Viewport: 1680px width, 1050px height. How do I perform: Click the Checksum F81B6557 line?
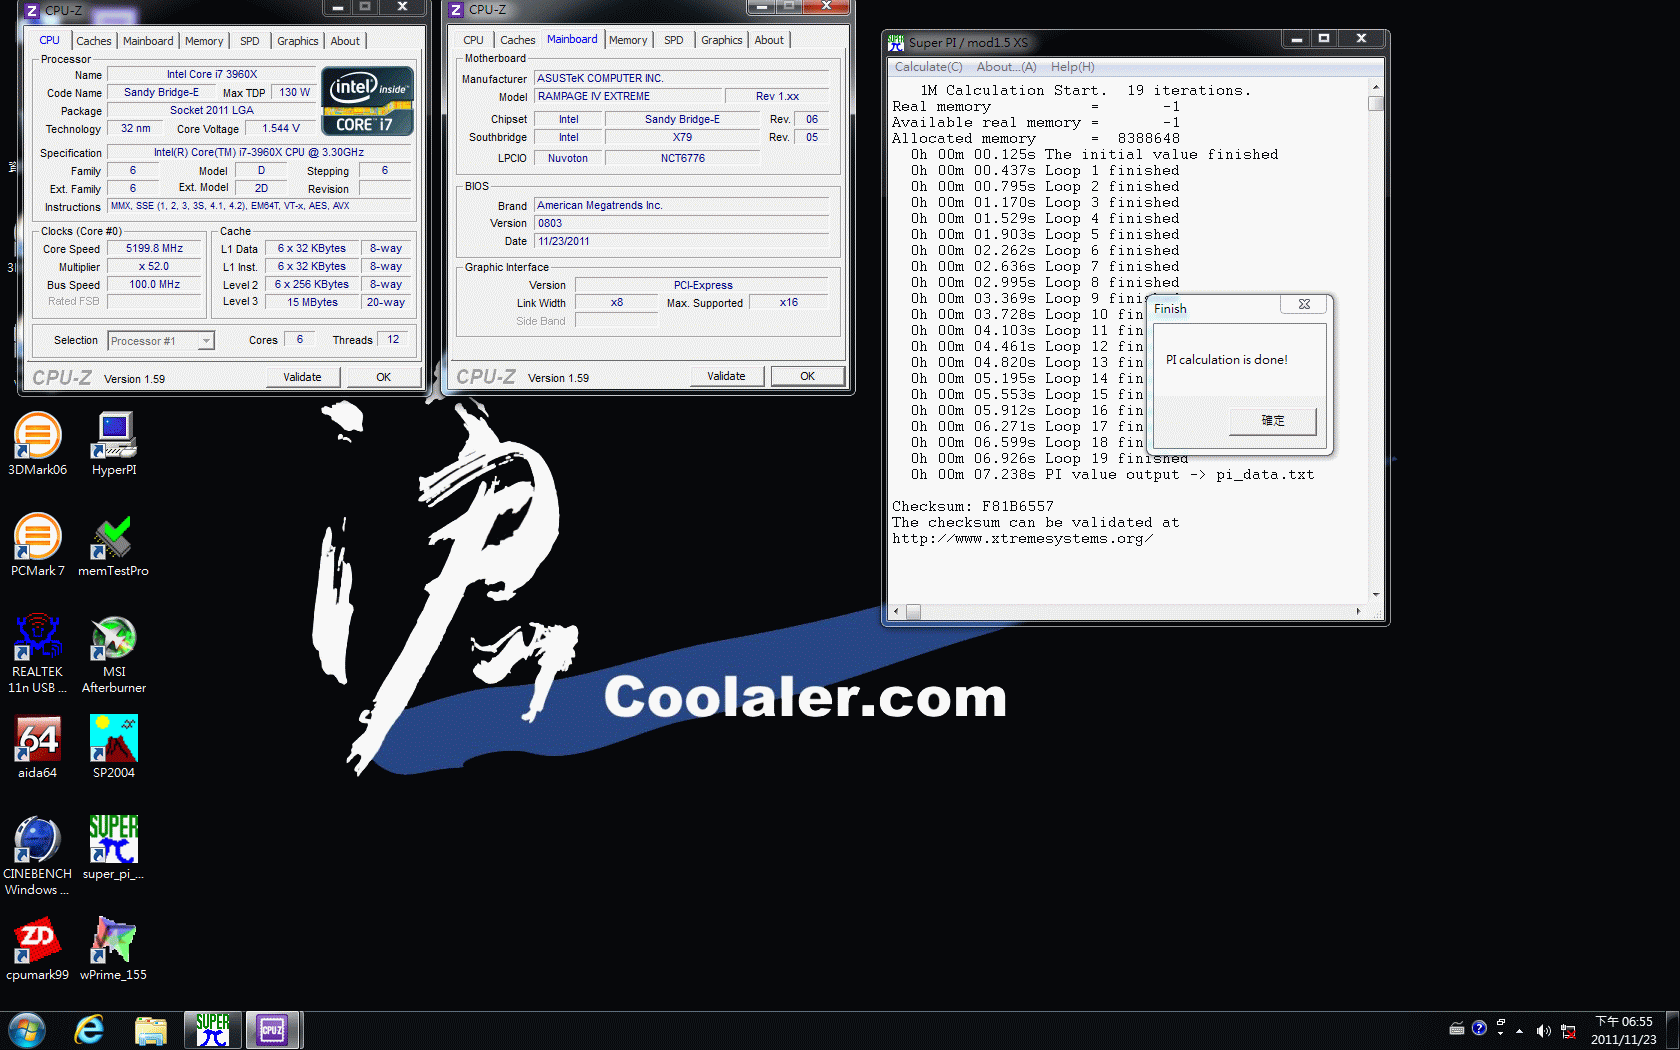click(973, 507)
